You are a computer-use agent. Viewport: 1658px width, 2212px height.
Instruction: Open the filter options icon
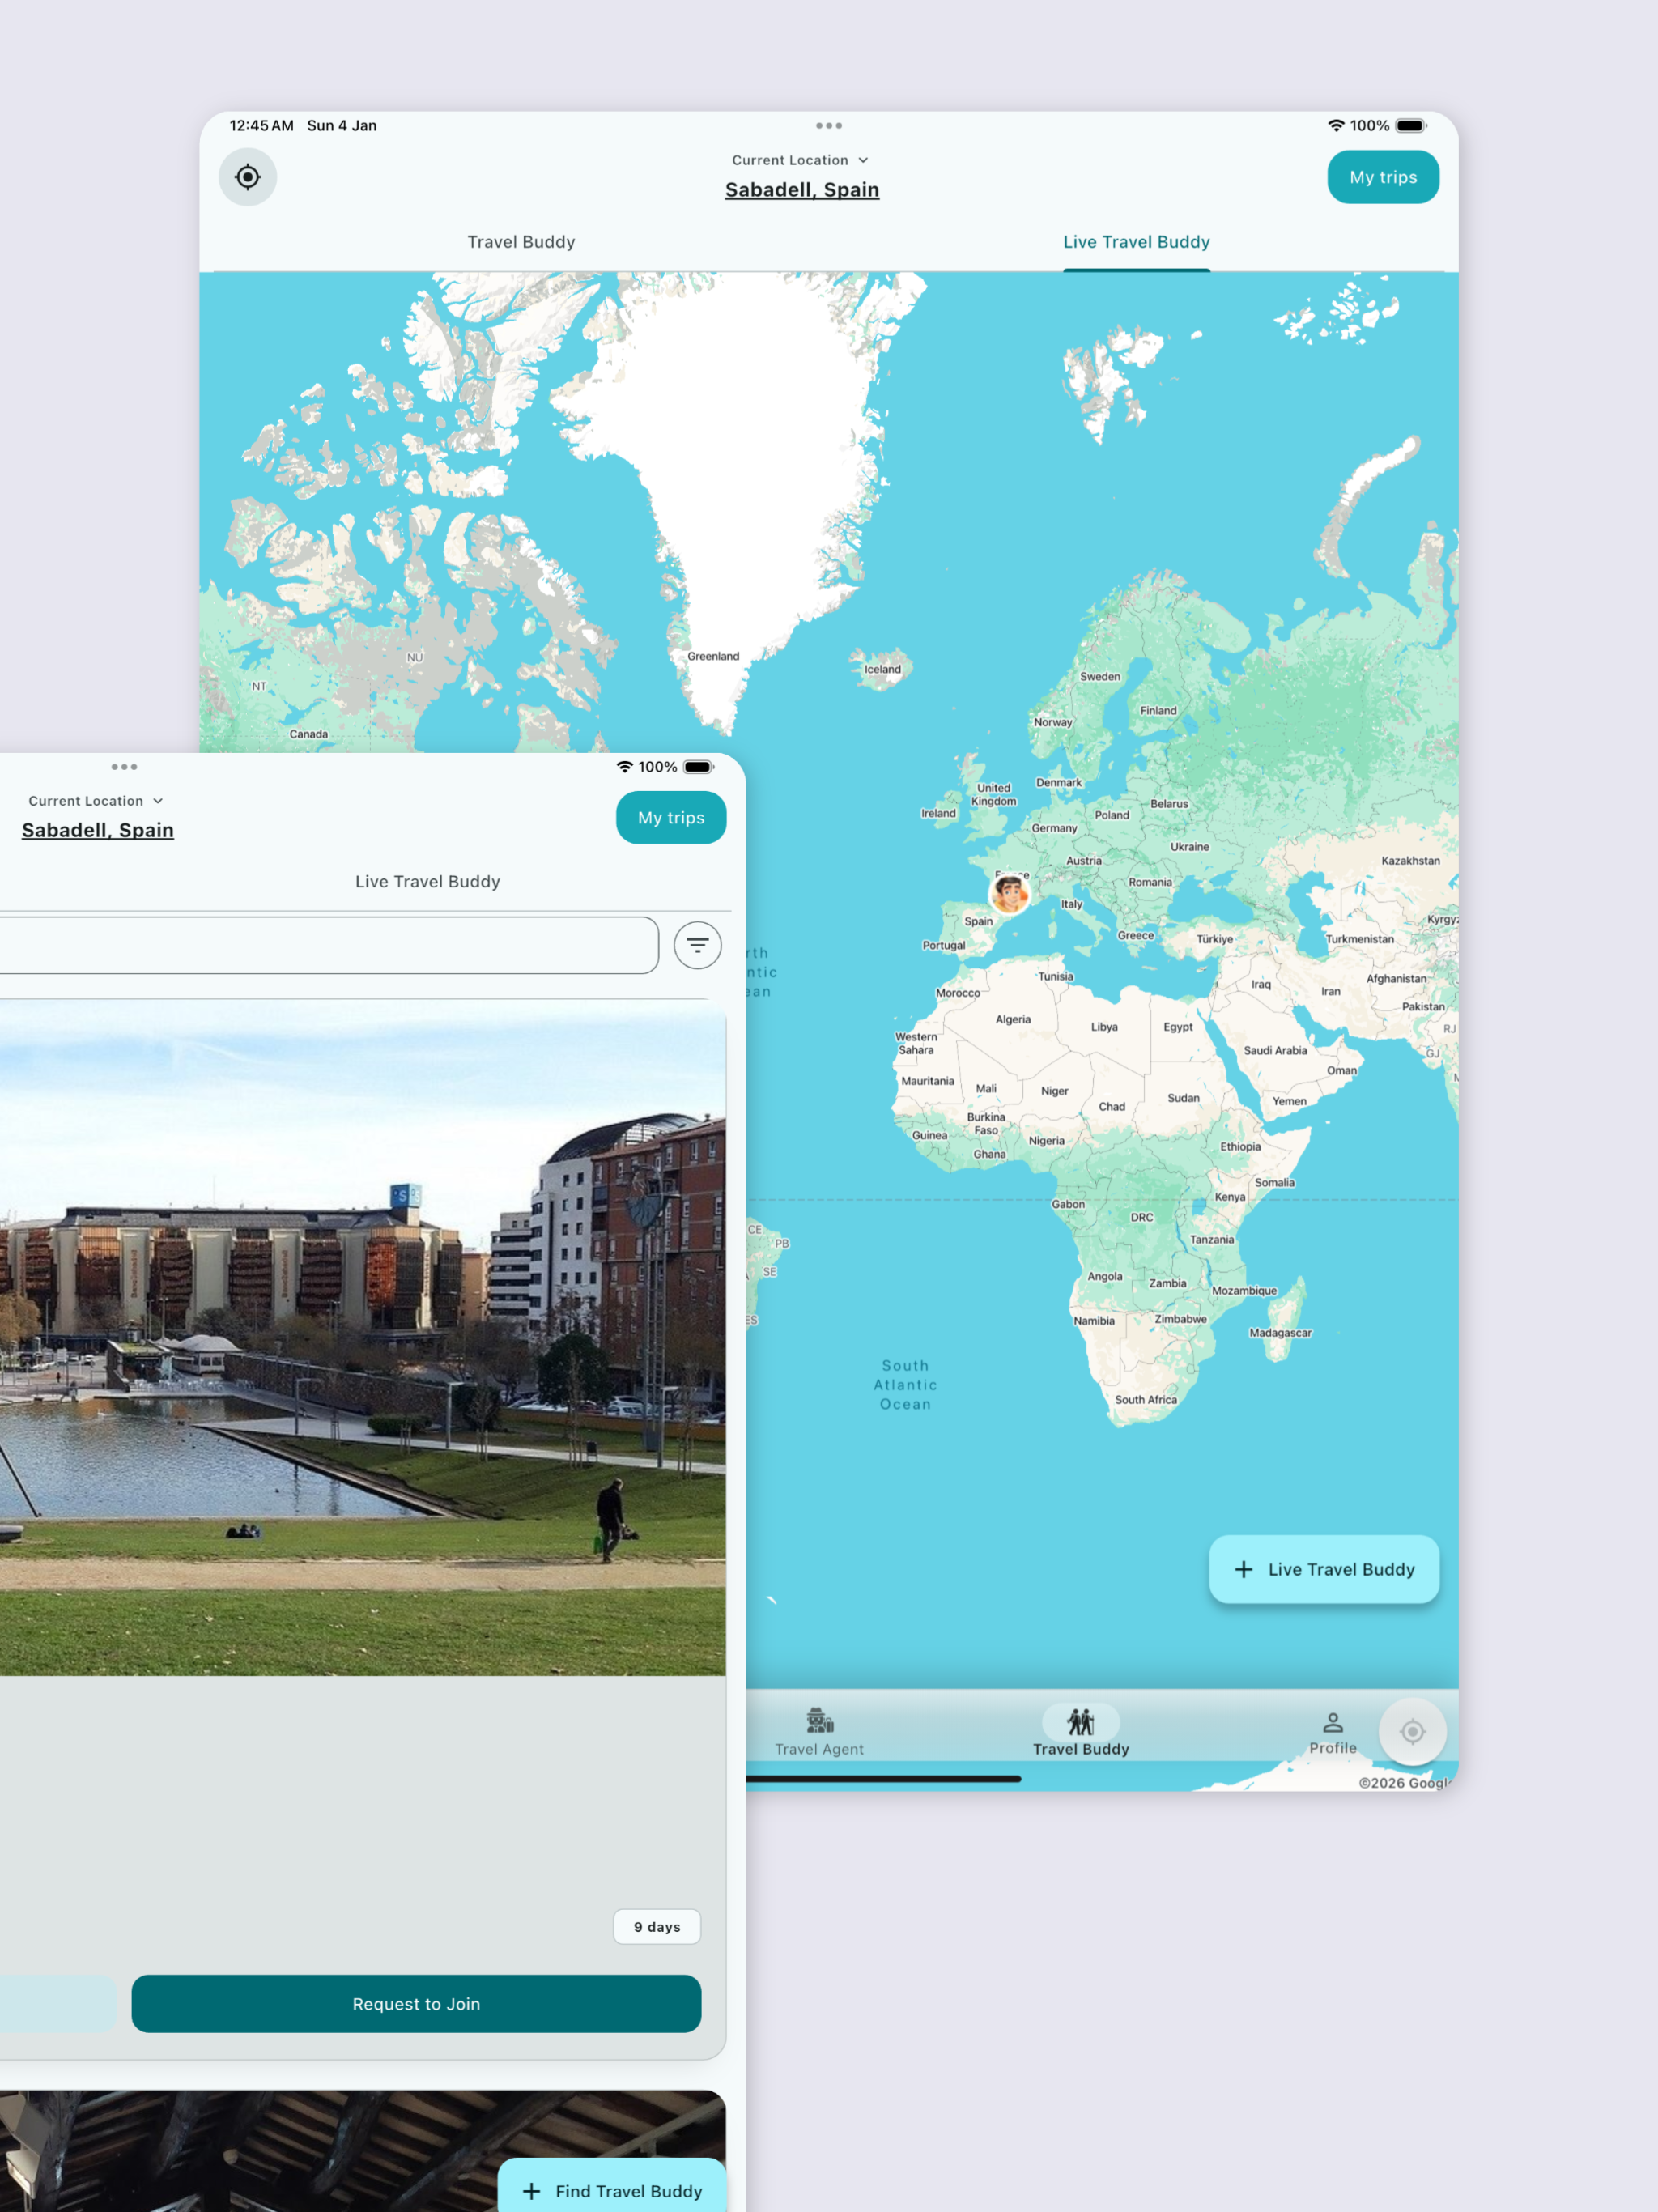pyautogui.click(x=698, y=945)
